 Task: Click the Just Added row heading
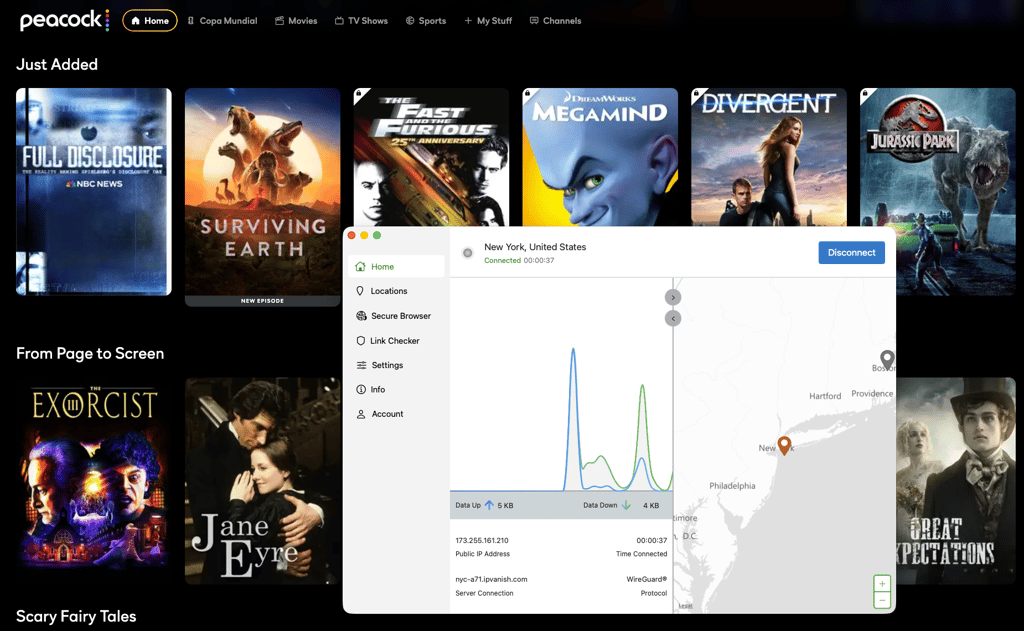[57, 65]
